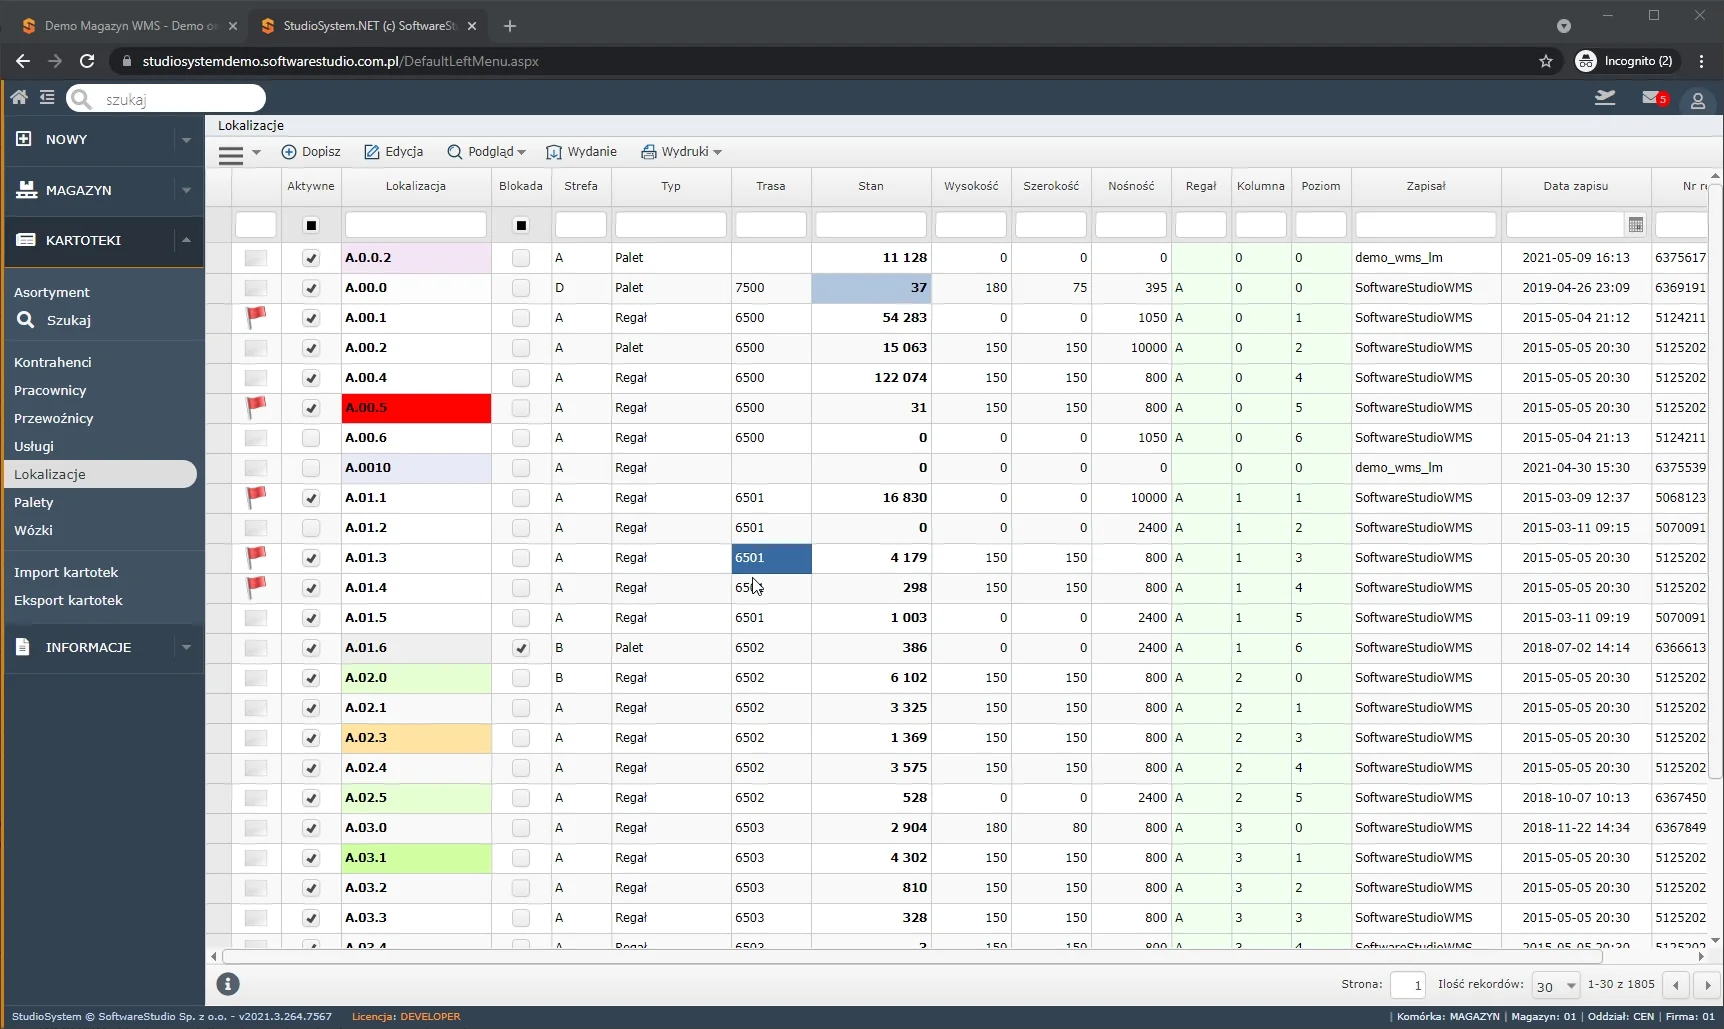
Task: Click the Lokalizacja column filter field
Action: click(416, 225)
